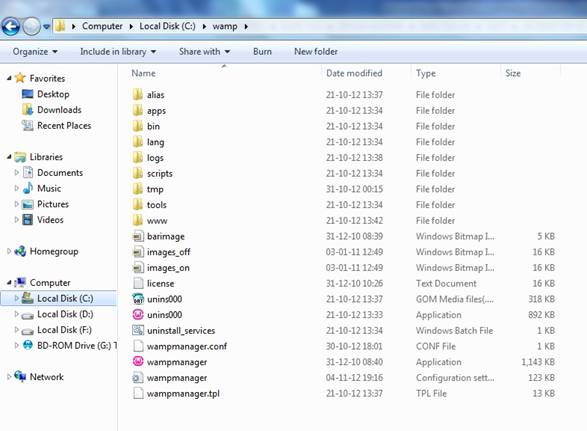Click the Pictures library icon
The image size is (587, 431).
(28, 204)
